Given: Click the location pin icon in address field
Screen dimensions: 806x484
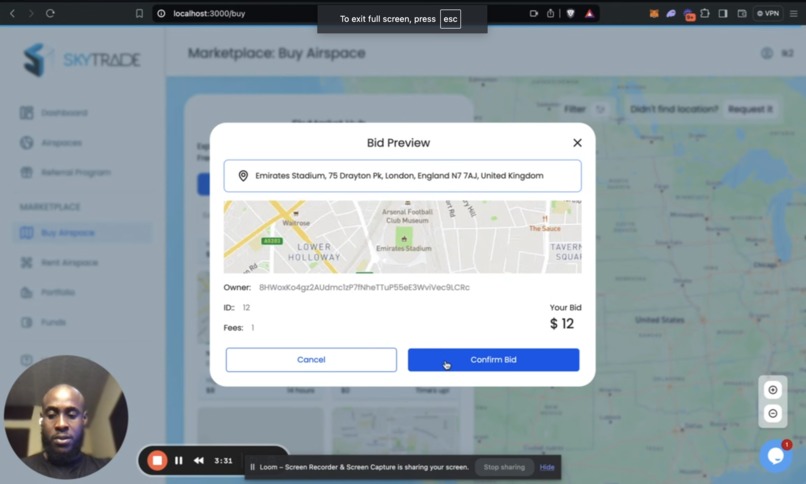Looking at the screenshot, I should pyautogui.click(x=243, y=176).
